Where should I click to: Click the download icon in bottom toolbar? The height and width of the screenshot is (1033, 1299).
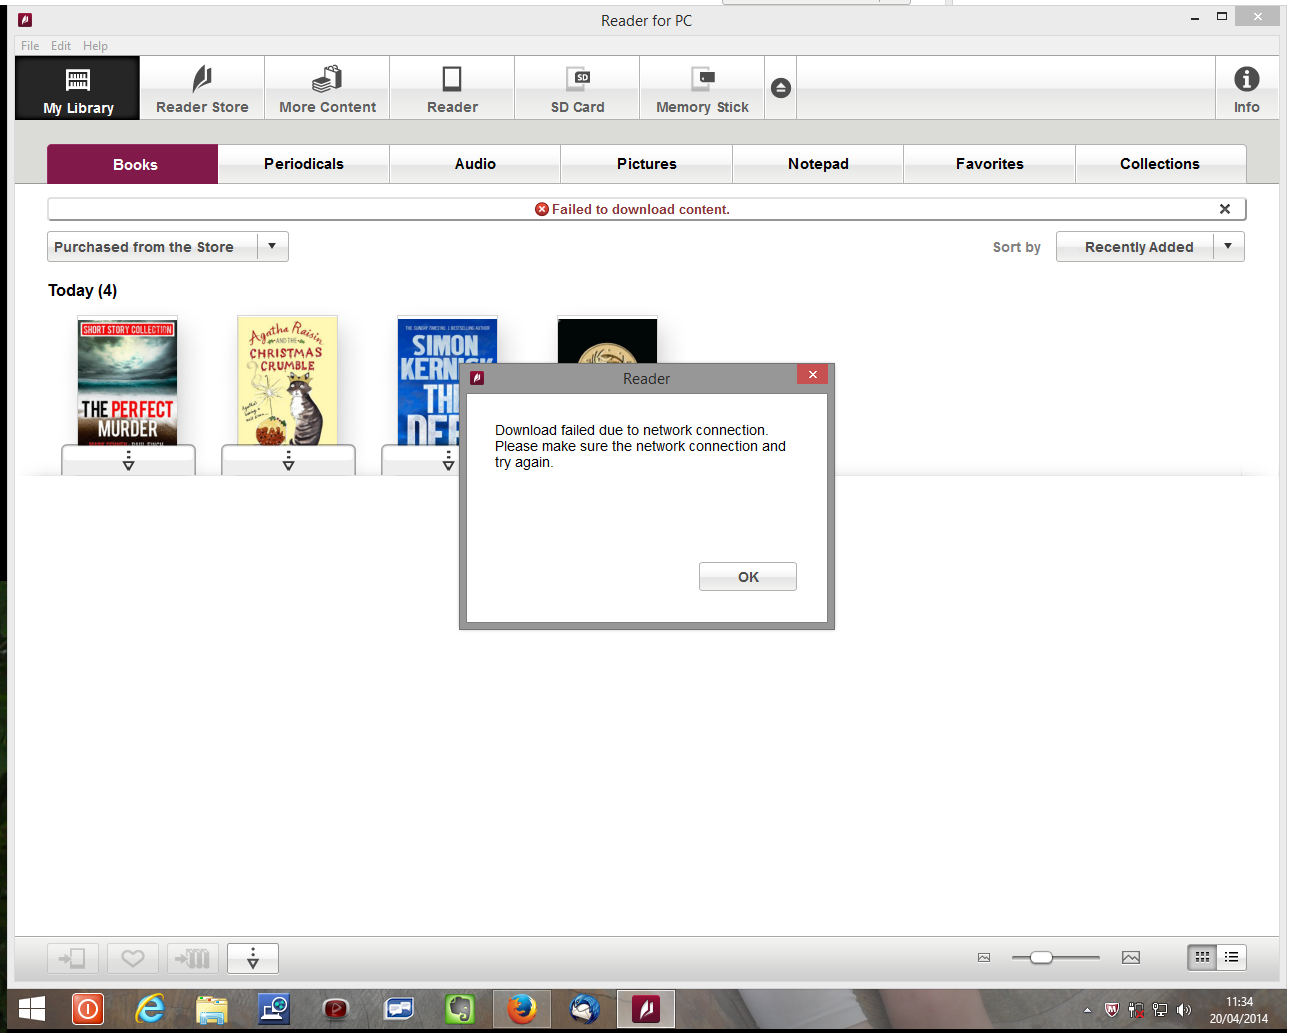coord(253,958)
